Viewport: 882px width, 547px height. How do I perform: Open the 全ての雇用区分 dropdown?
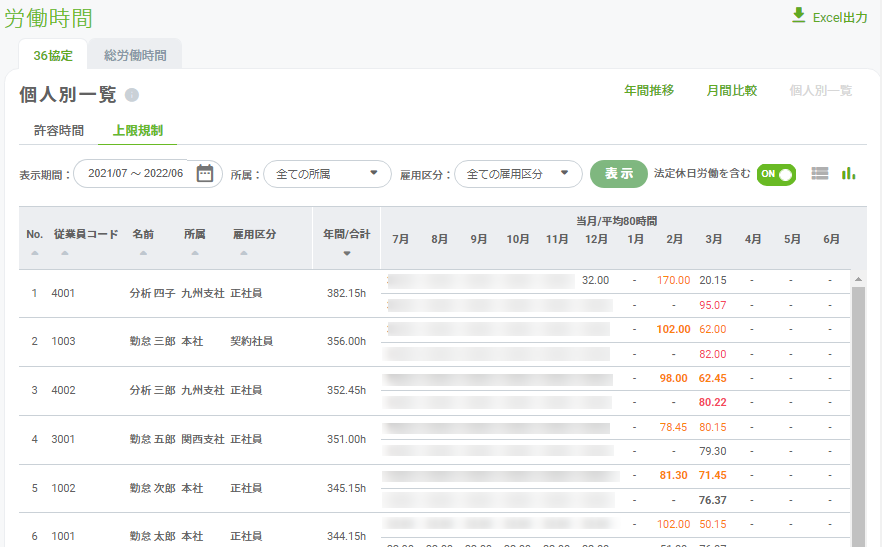pos(518,174)
